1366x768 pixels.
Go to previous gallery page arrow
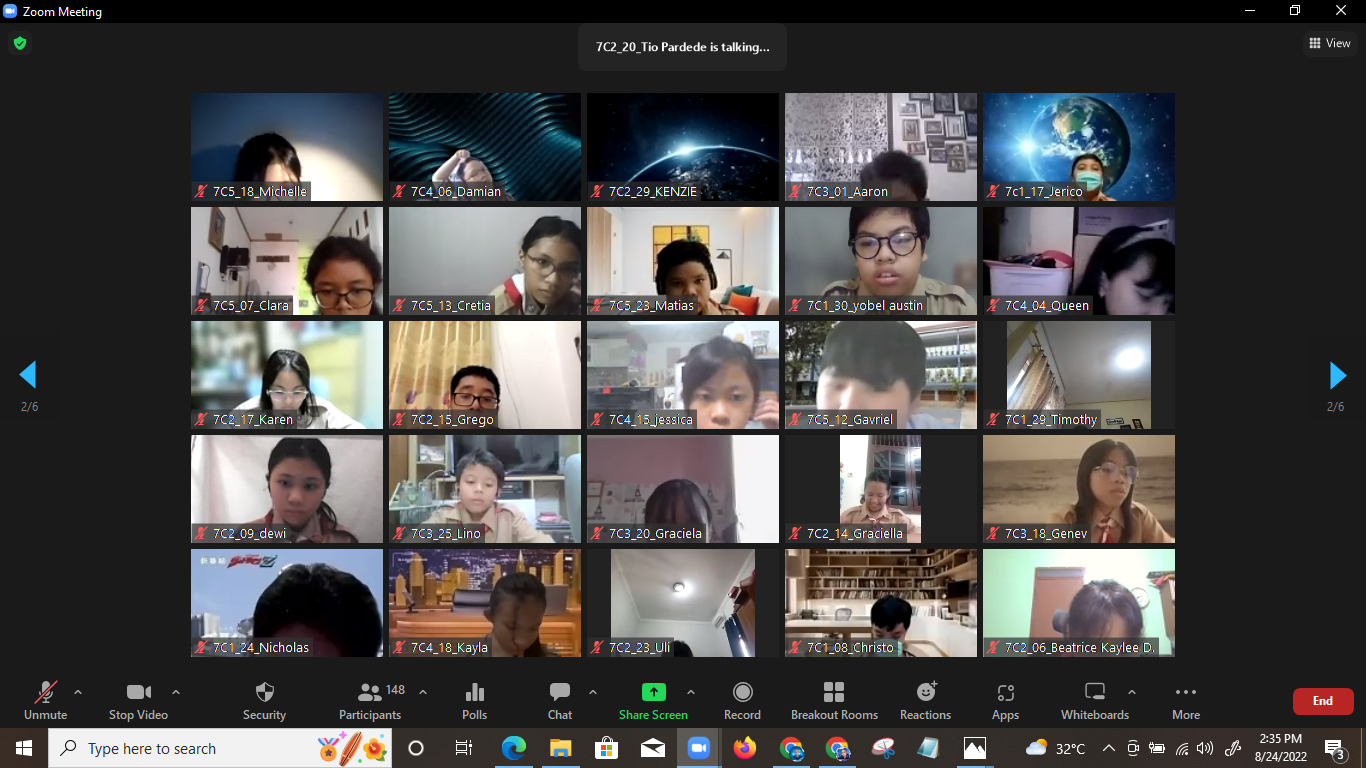coord(28,375)
